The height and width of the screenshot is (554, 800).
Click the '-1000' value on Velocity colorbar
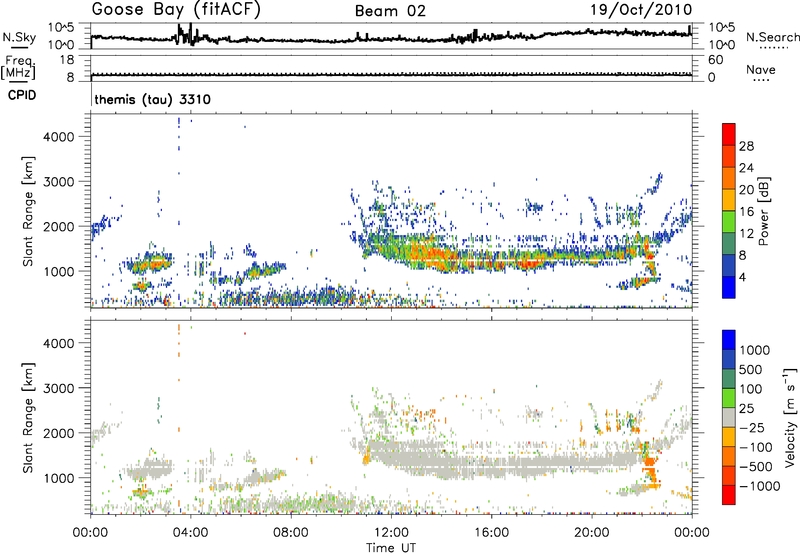pyautogui.click(x=760, y=486)
